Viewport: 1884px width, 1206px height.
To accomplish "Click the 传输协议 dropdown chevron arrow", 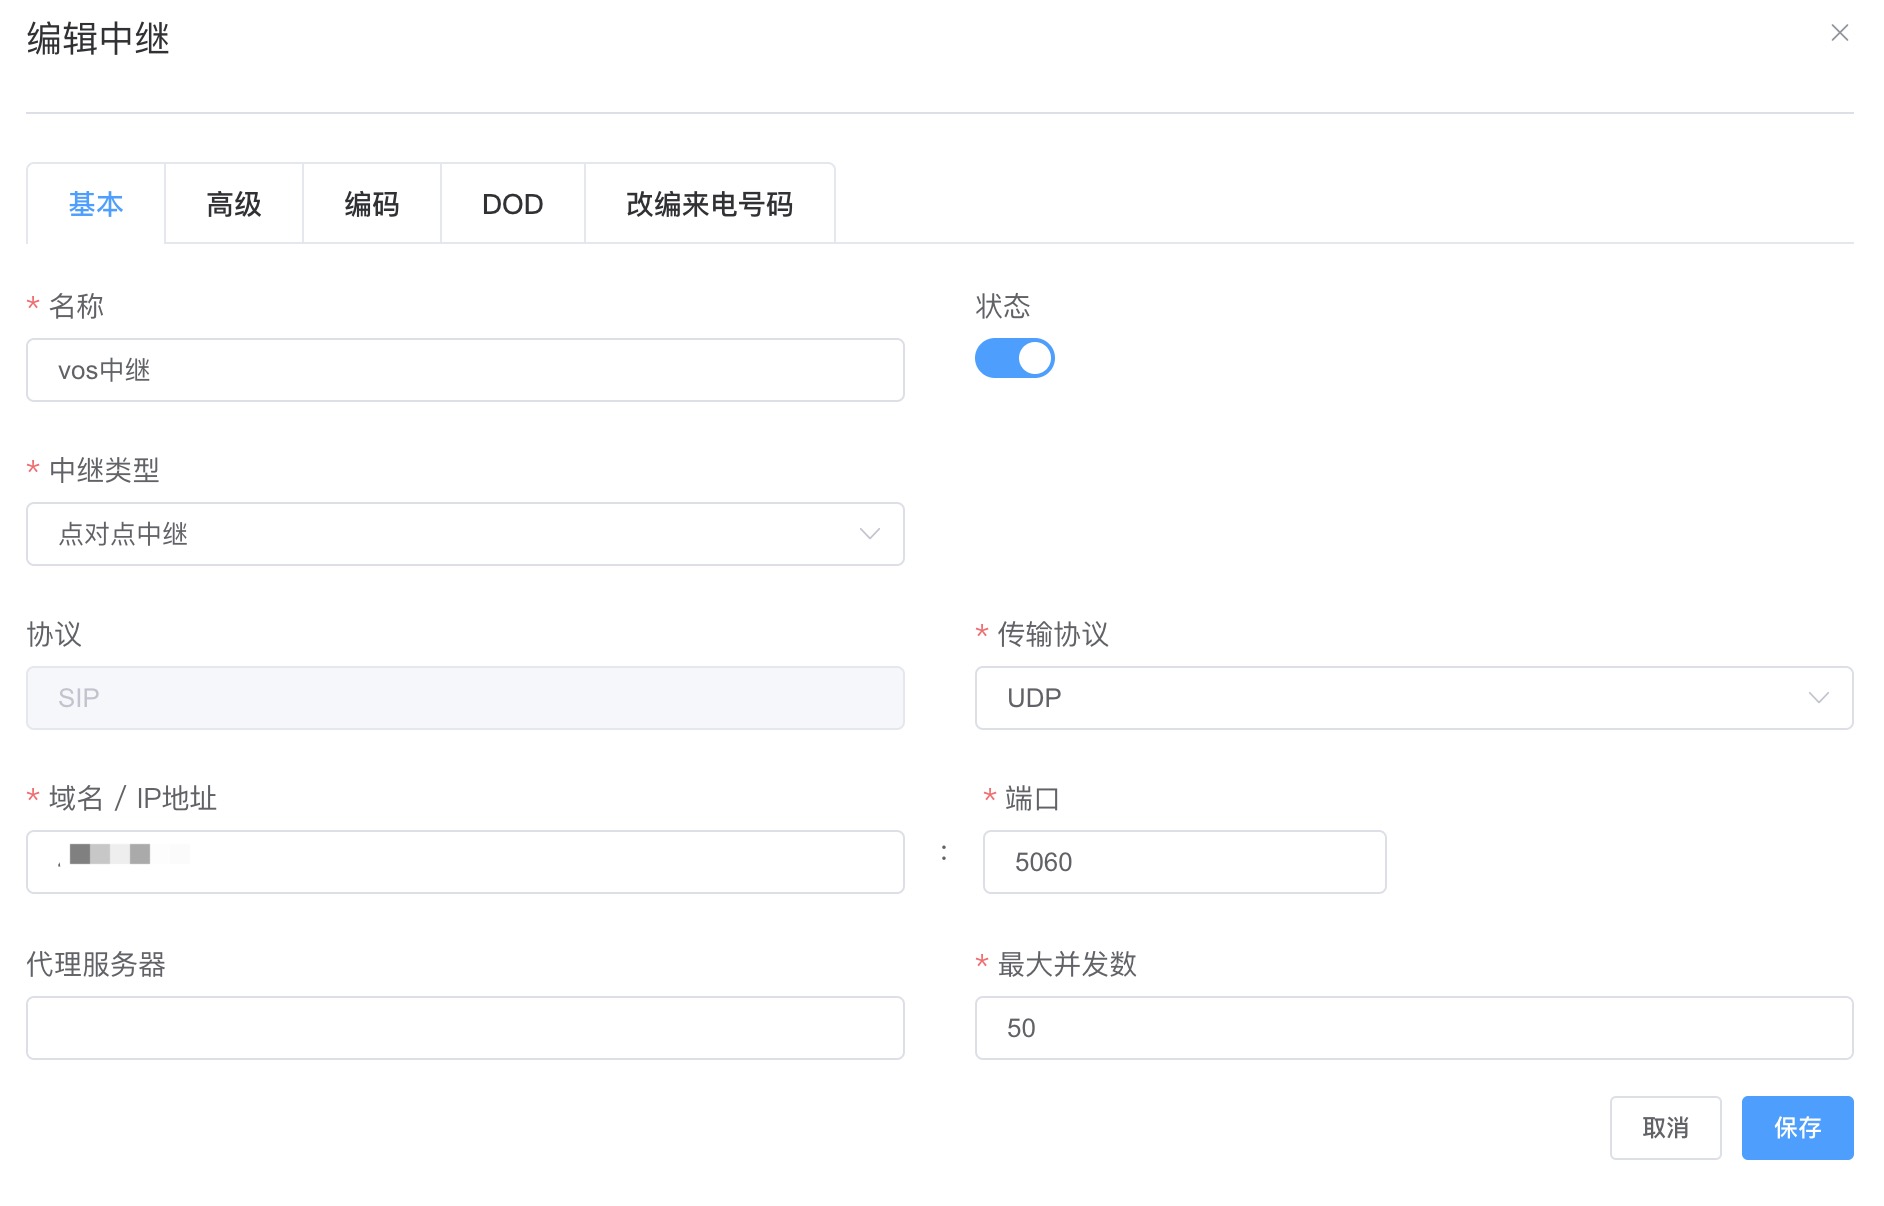I will (x=1818, y=698).
